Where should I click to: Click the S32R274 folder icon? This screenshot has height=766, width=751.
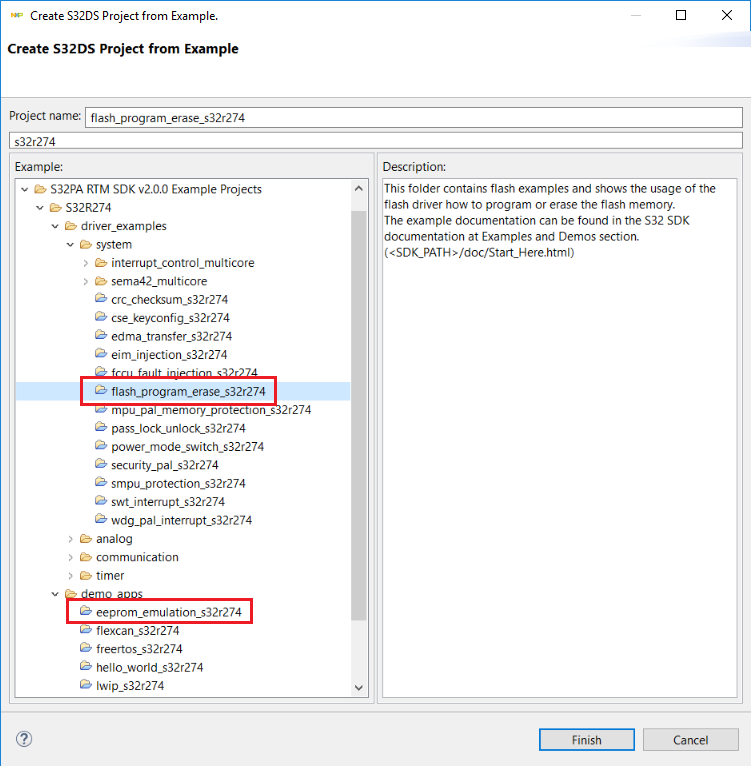pyautogui.click(x=55, y=208)
